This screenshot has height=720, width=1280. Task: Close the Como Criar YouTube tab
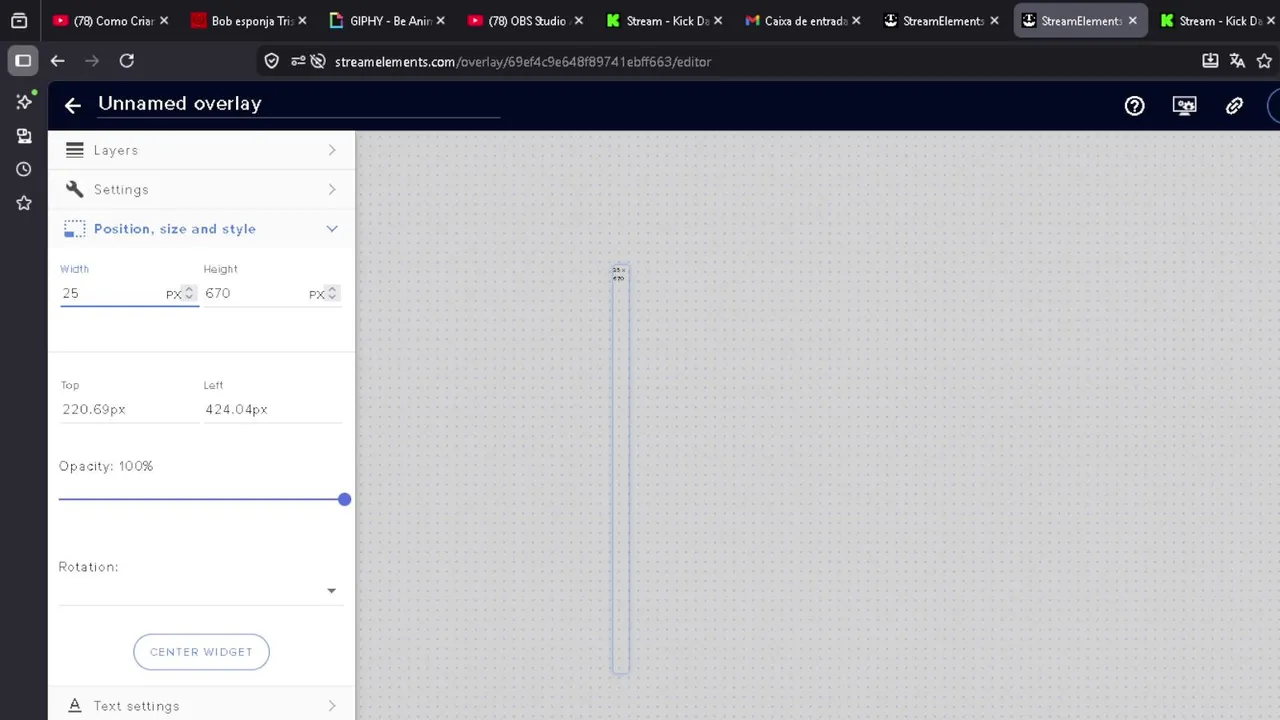point(164,21)
